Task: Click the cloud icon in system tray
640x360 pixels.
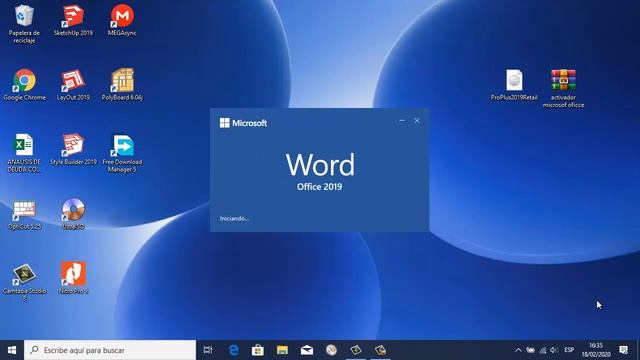Action: tap(530, 350)
